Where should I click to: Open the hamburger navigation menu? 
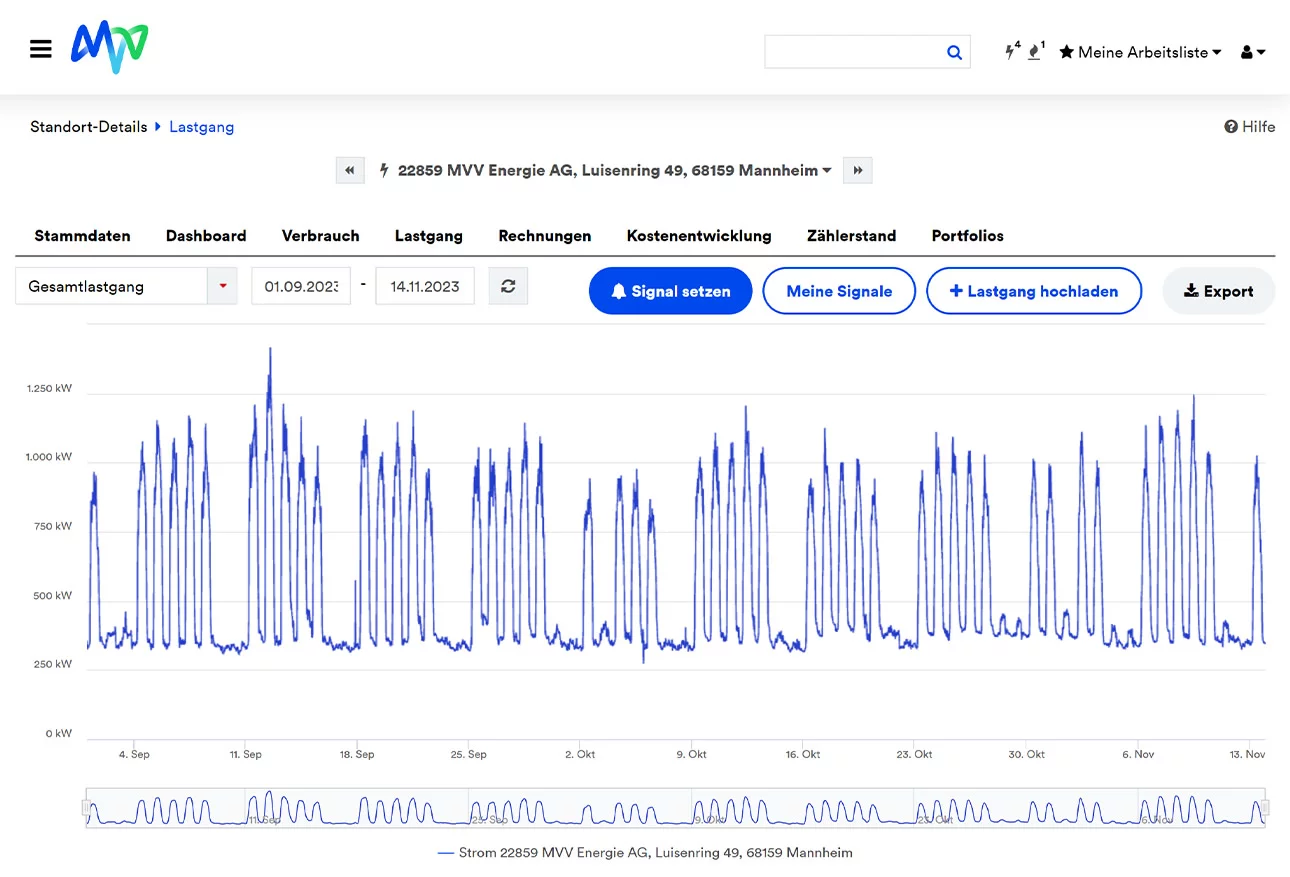point(41,49)
